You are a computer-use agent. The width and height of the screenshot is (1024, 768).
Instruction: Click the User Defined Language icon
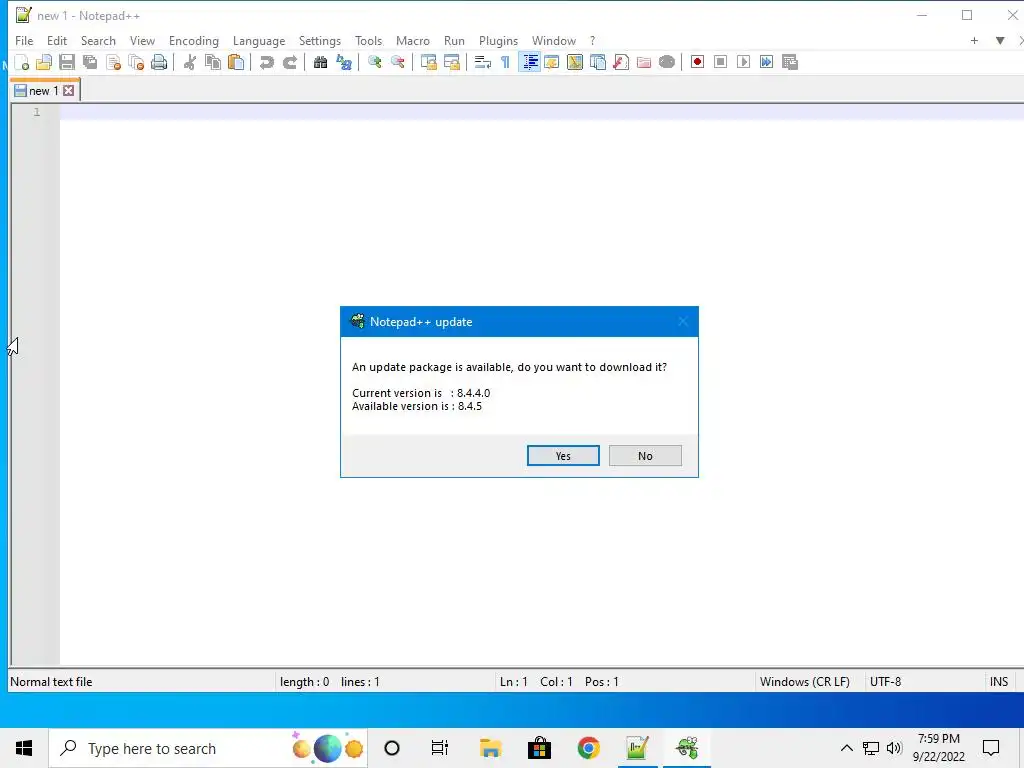[552, 62]
